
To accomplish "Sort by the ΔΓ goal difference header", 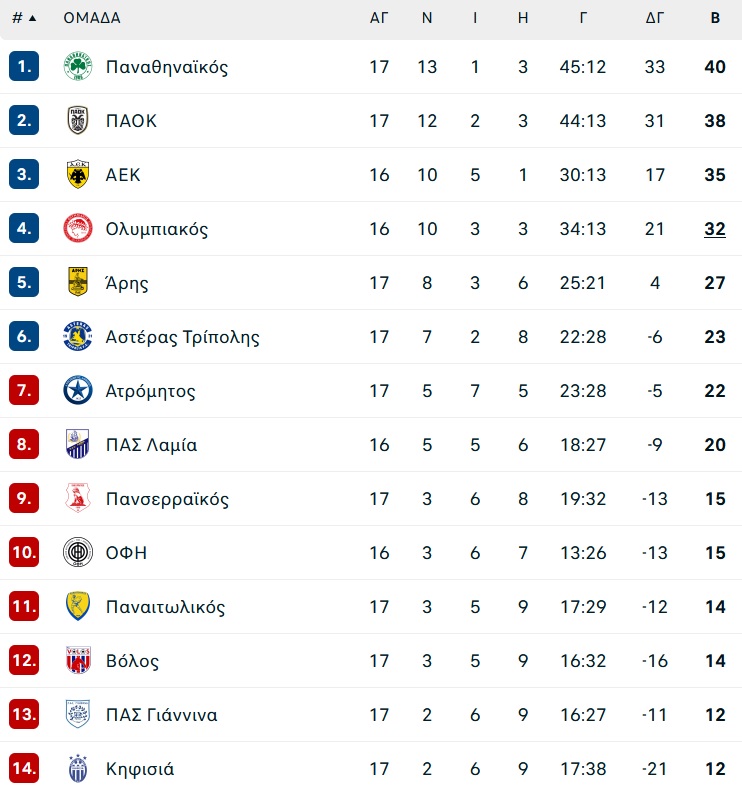I will click(654, 18).
